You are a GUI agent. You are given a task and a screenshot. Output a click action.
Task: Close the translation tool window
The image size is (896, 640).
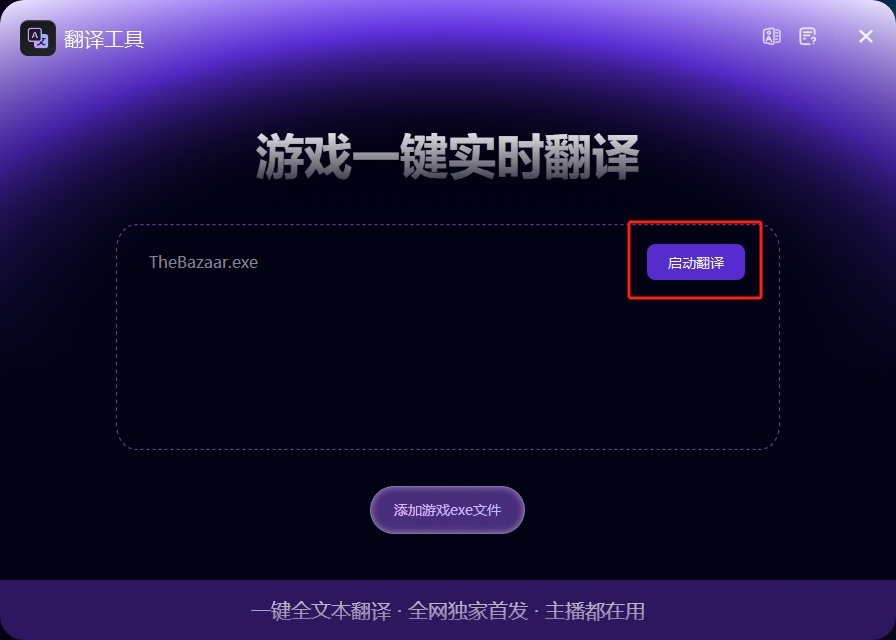(866, 37)
